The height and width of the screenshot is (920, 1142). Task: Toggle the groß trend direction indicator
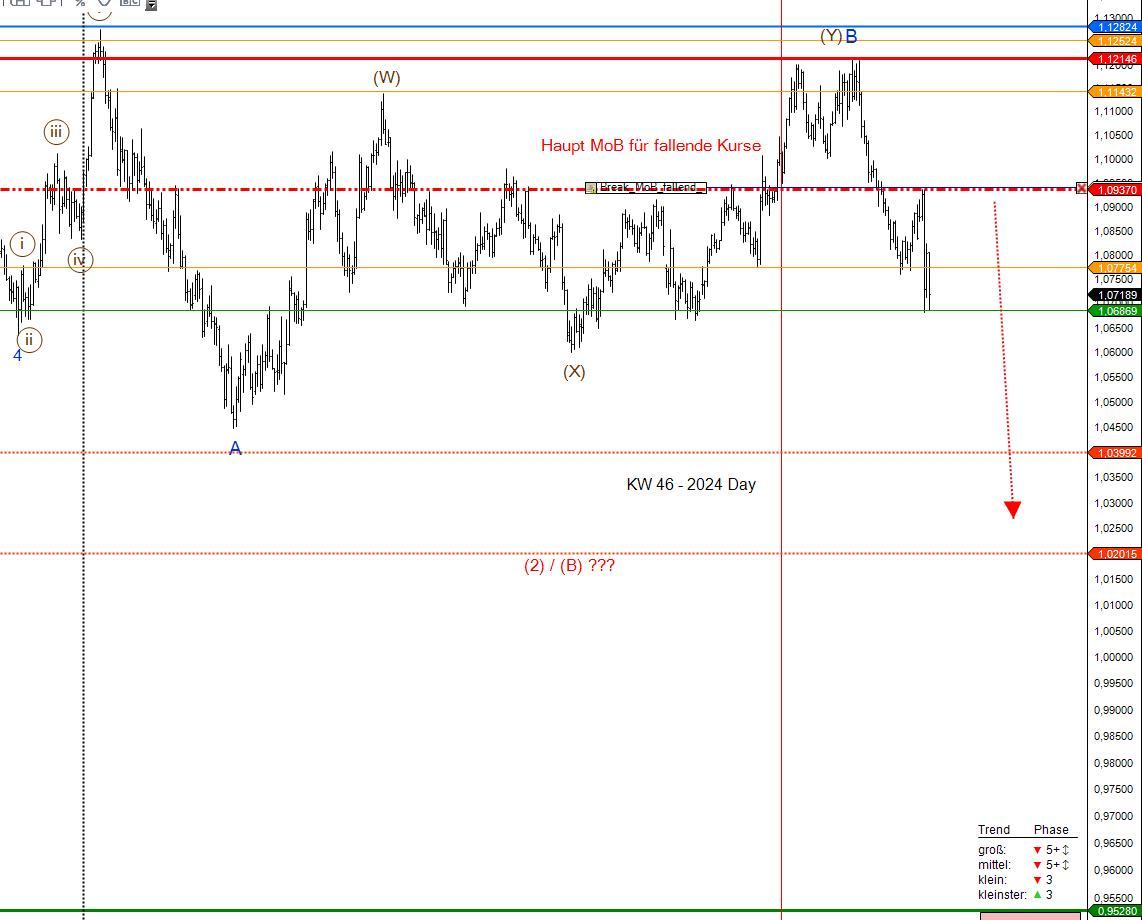click(x=1037, y=850)
